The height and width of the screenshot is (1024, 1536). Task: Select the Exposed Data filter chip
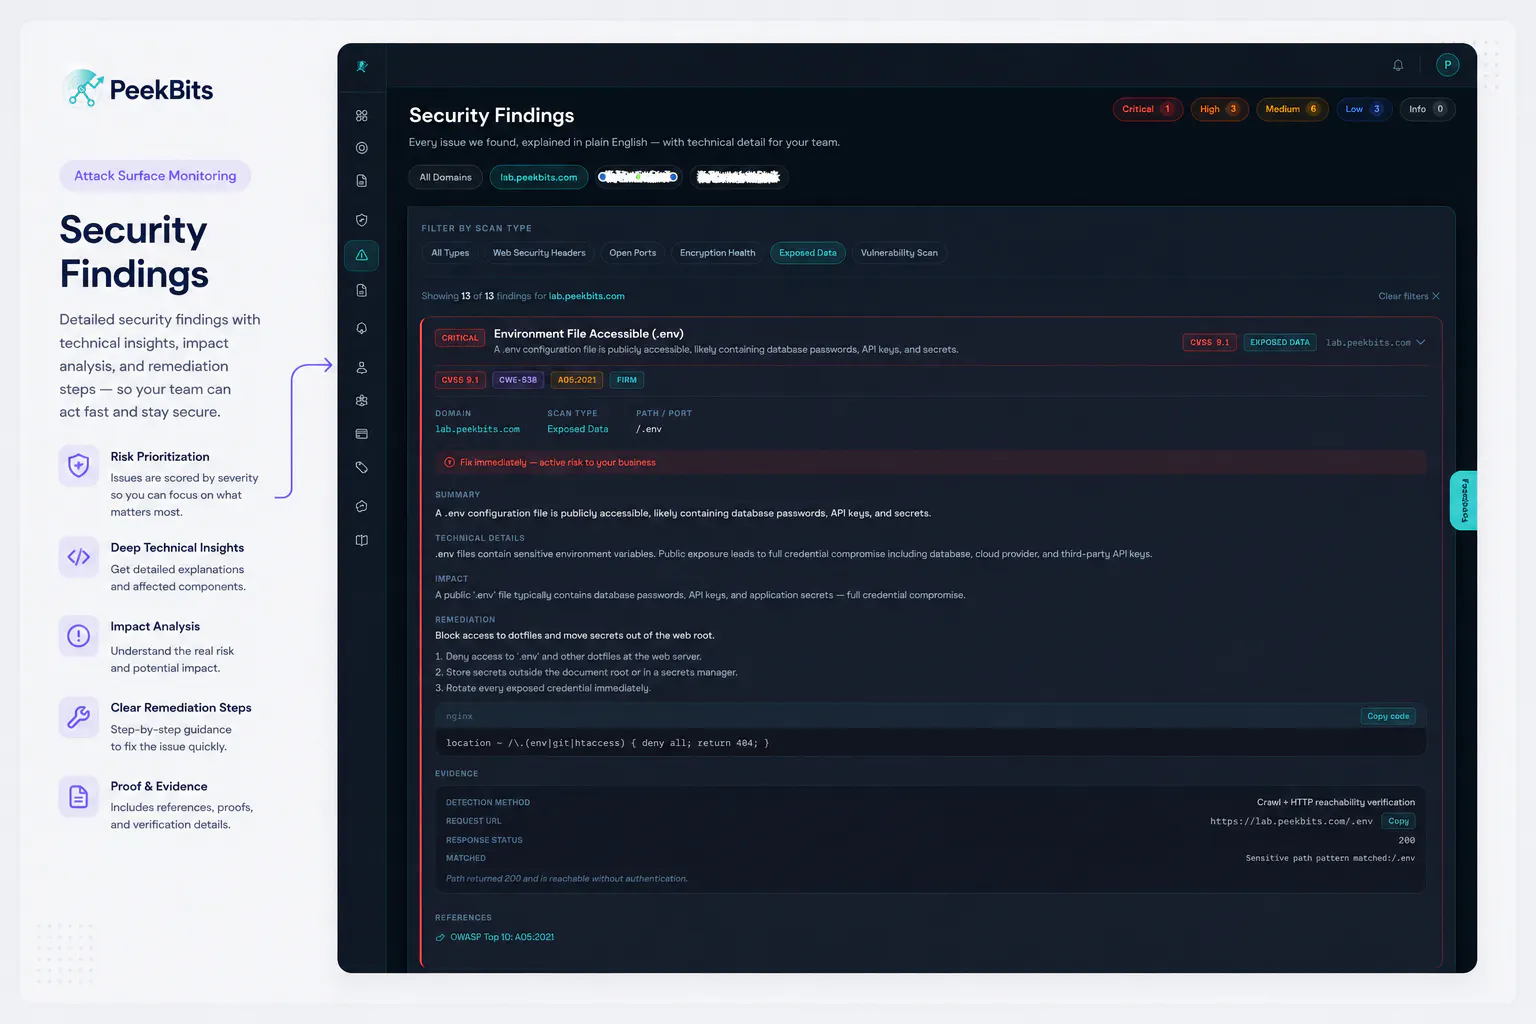[x=808, y=253]
